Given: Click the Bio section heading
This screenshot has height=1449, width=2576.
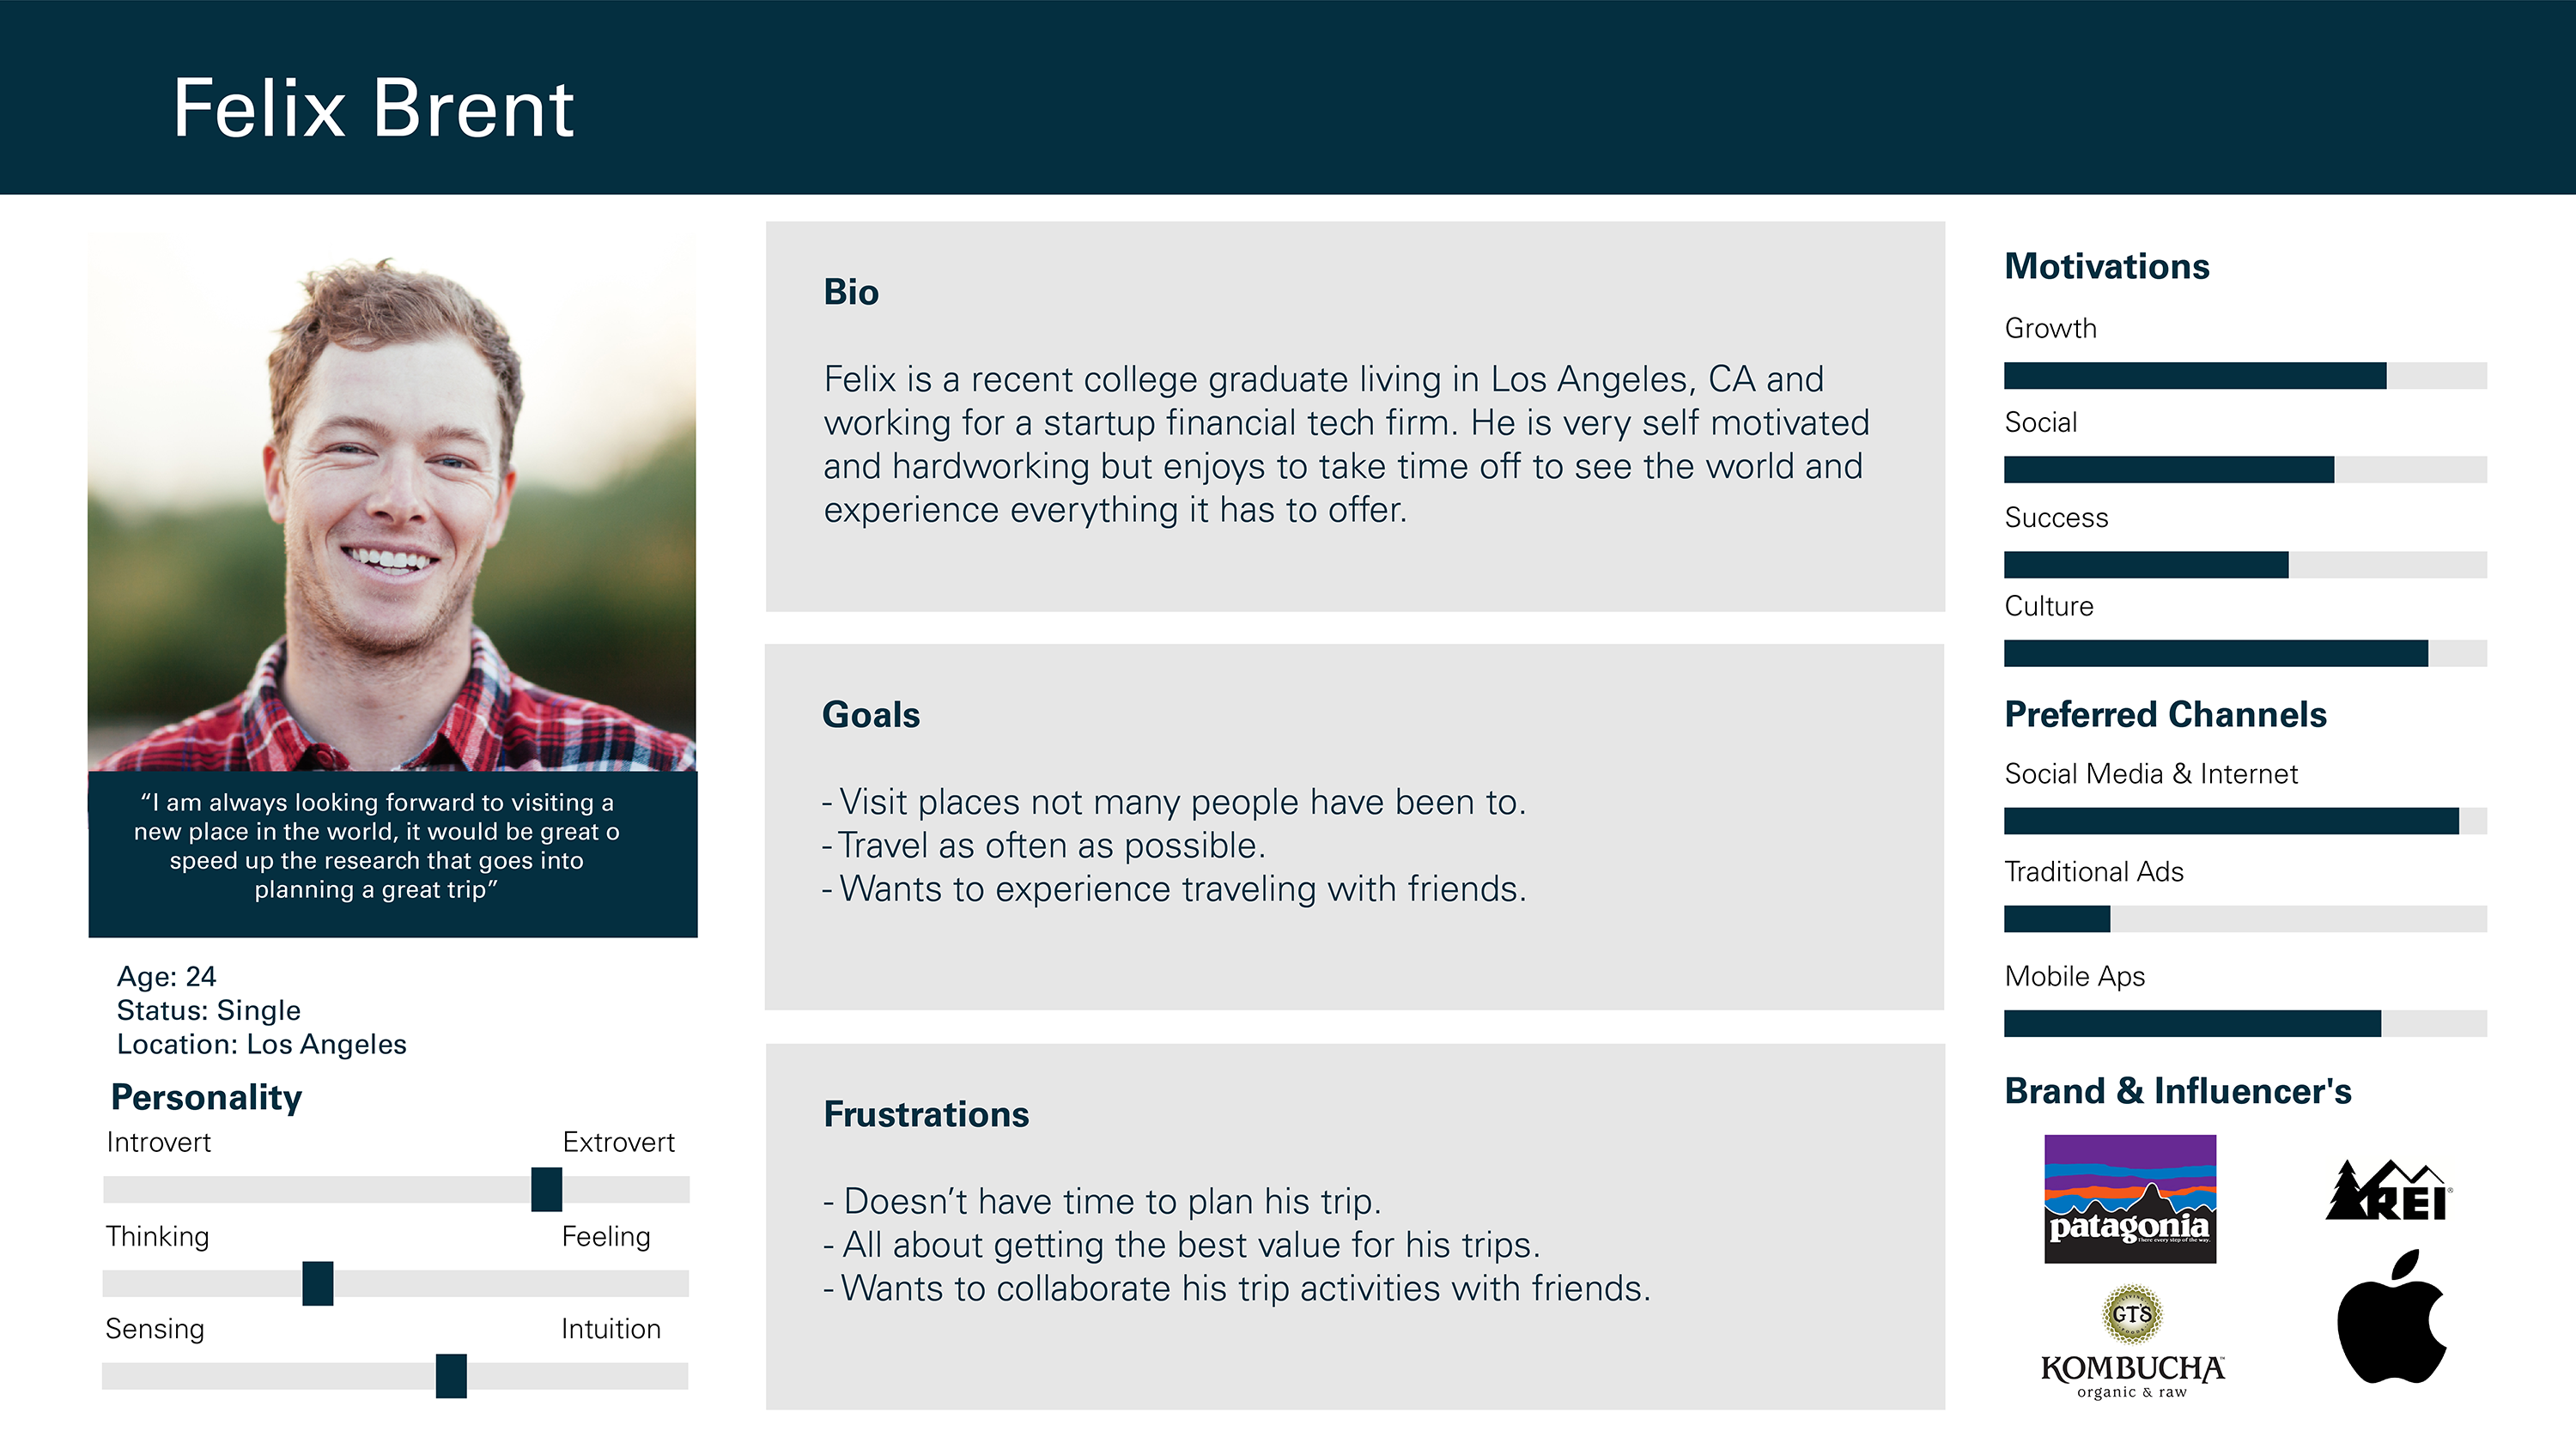Looking at the screenshot, I should [851, 292].
